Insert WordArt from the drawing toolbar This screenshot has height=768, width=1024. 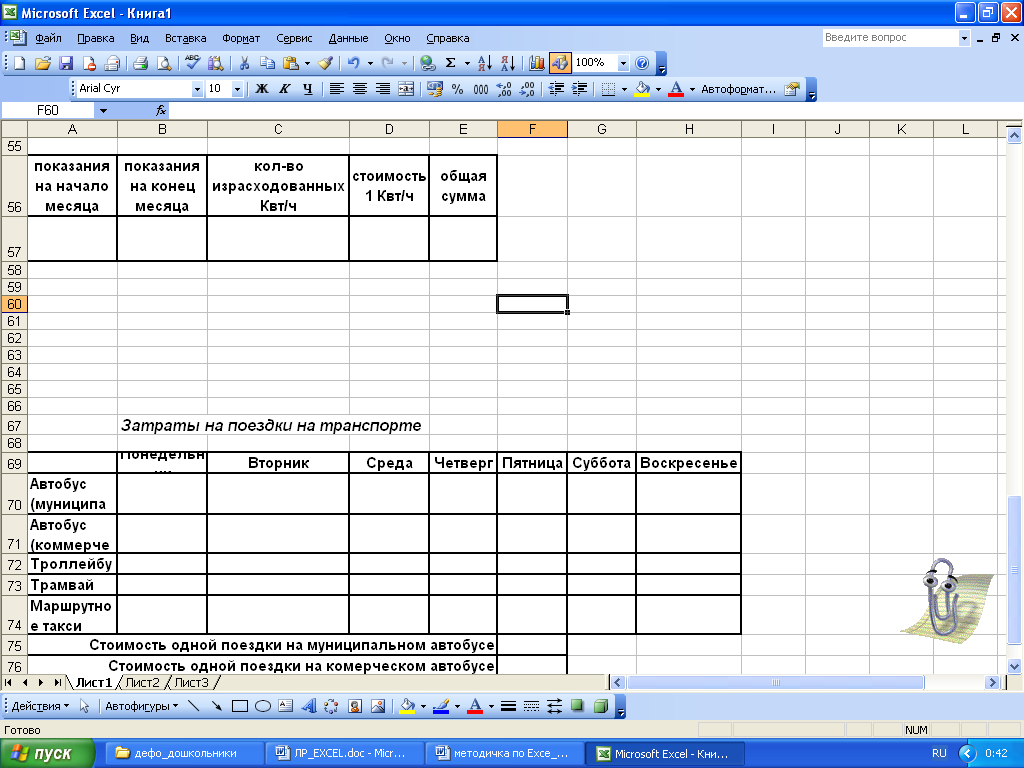point(308,706)
